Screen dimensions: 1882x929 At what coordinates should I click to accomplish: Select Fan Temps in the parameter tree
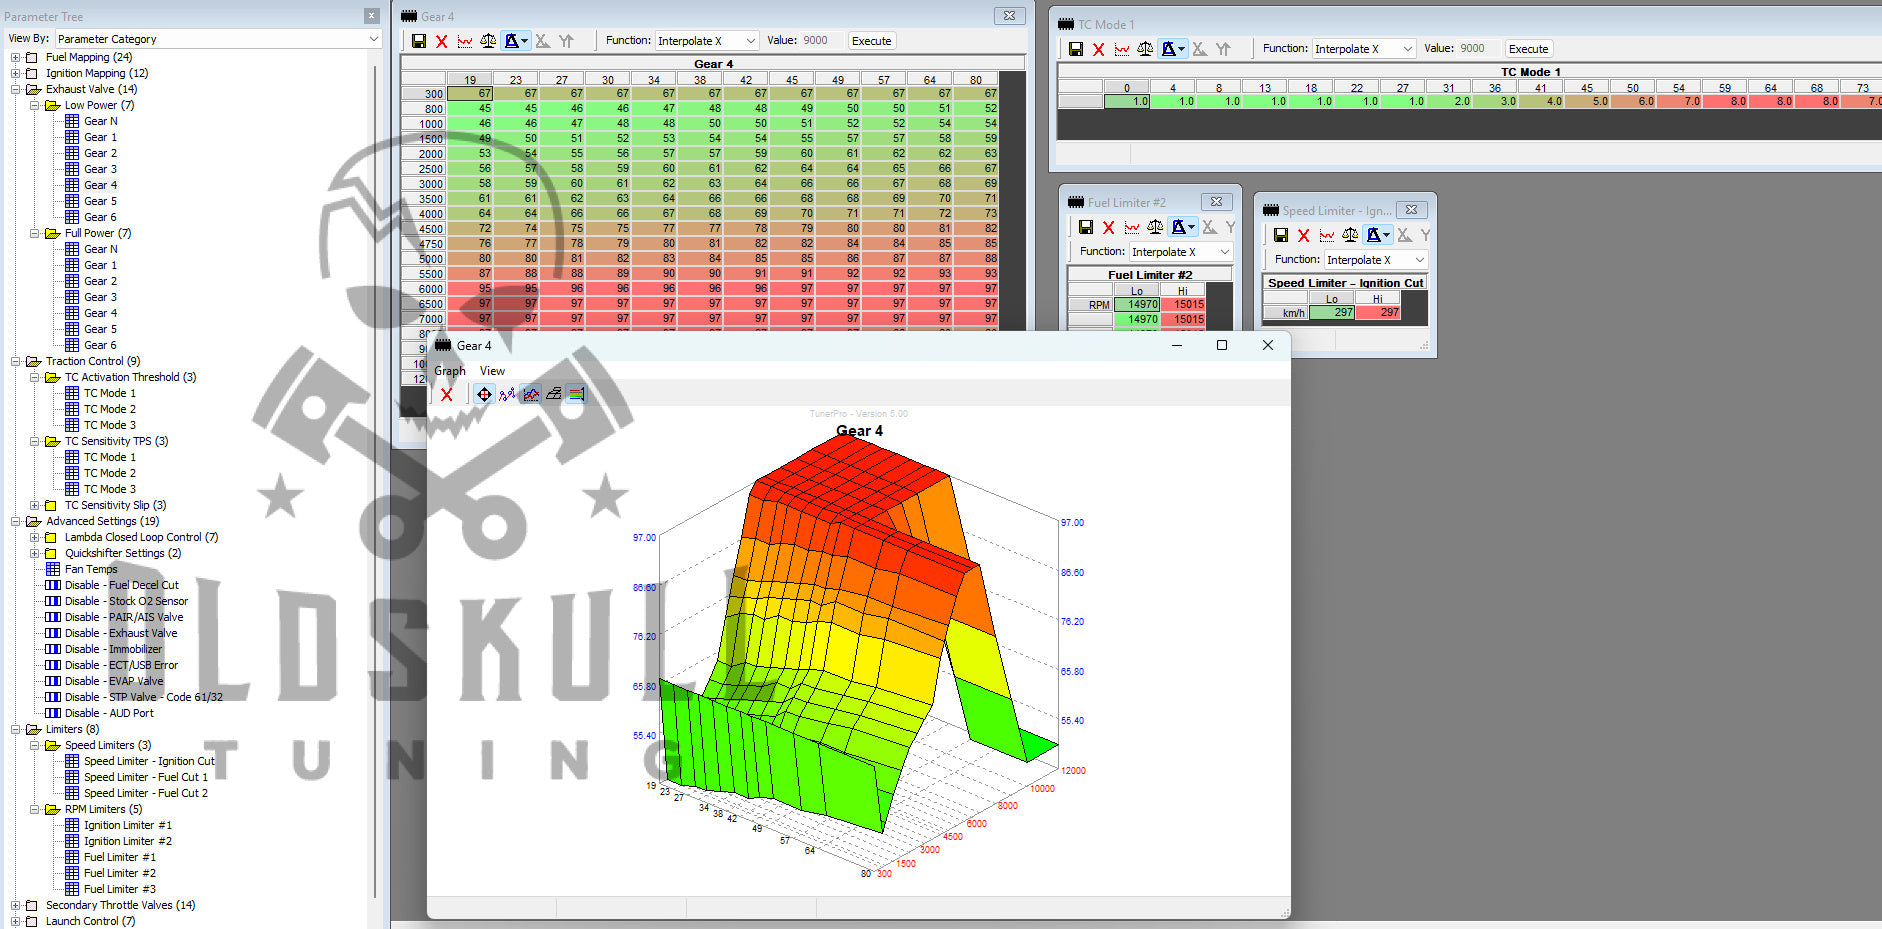(91, 569)
